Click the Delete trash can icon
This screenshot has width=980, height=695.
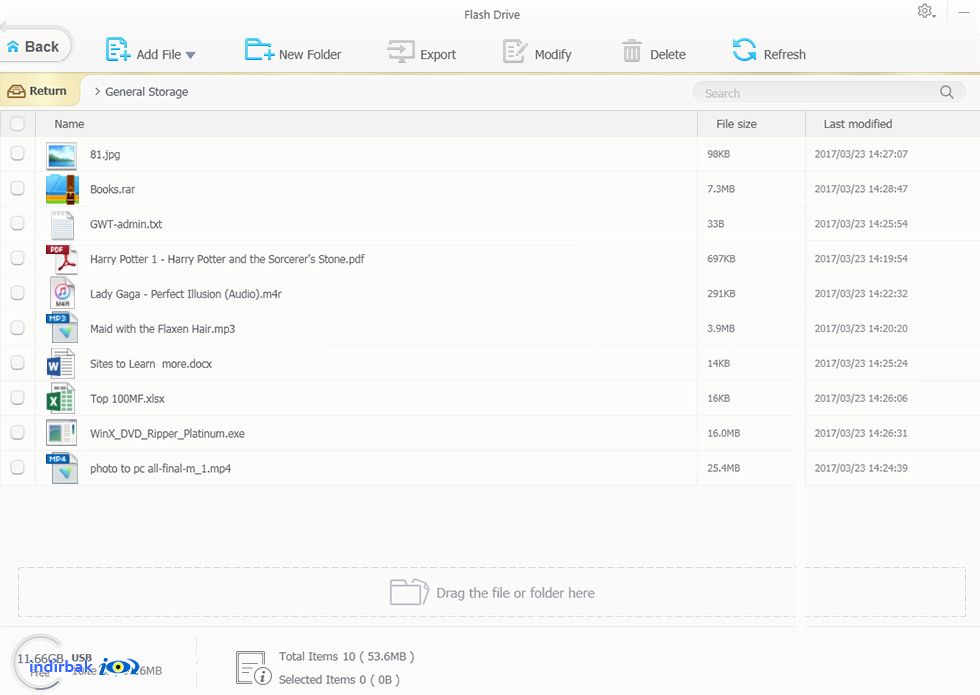632,51
